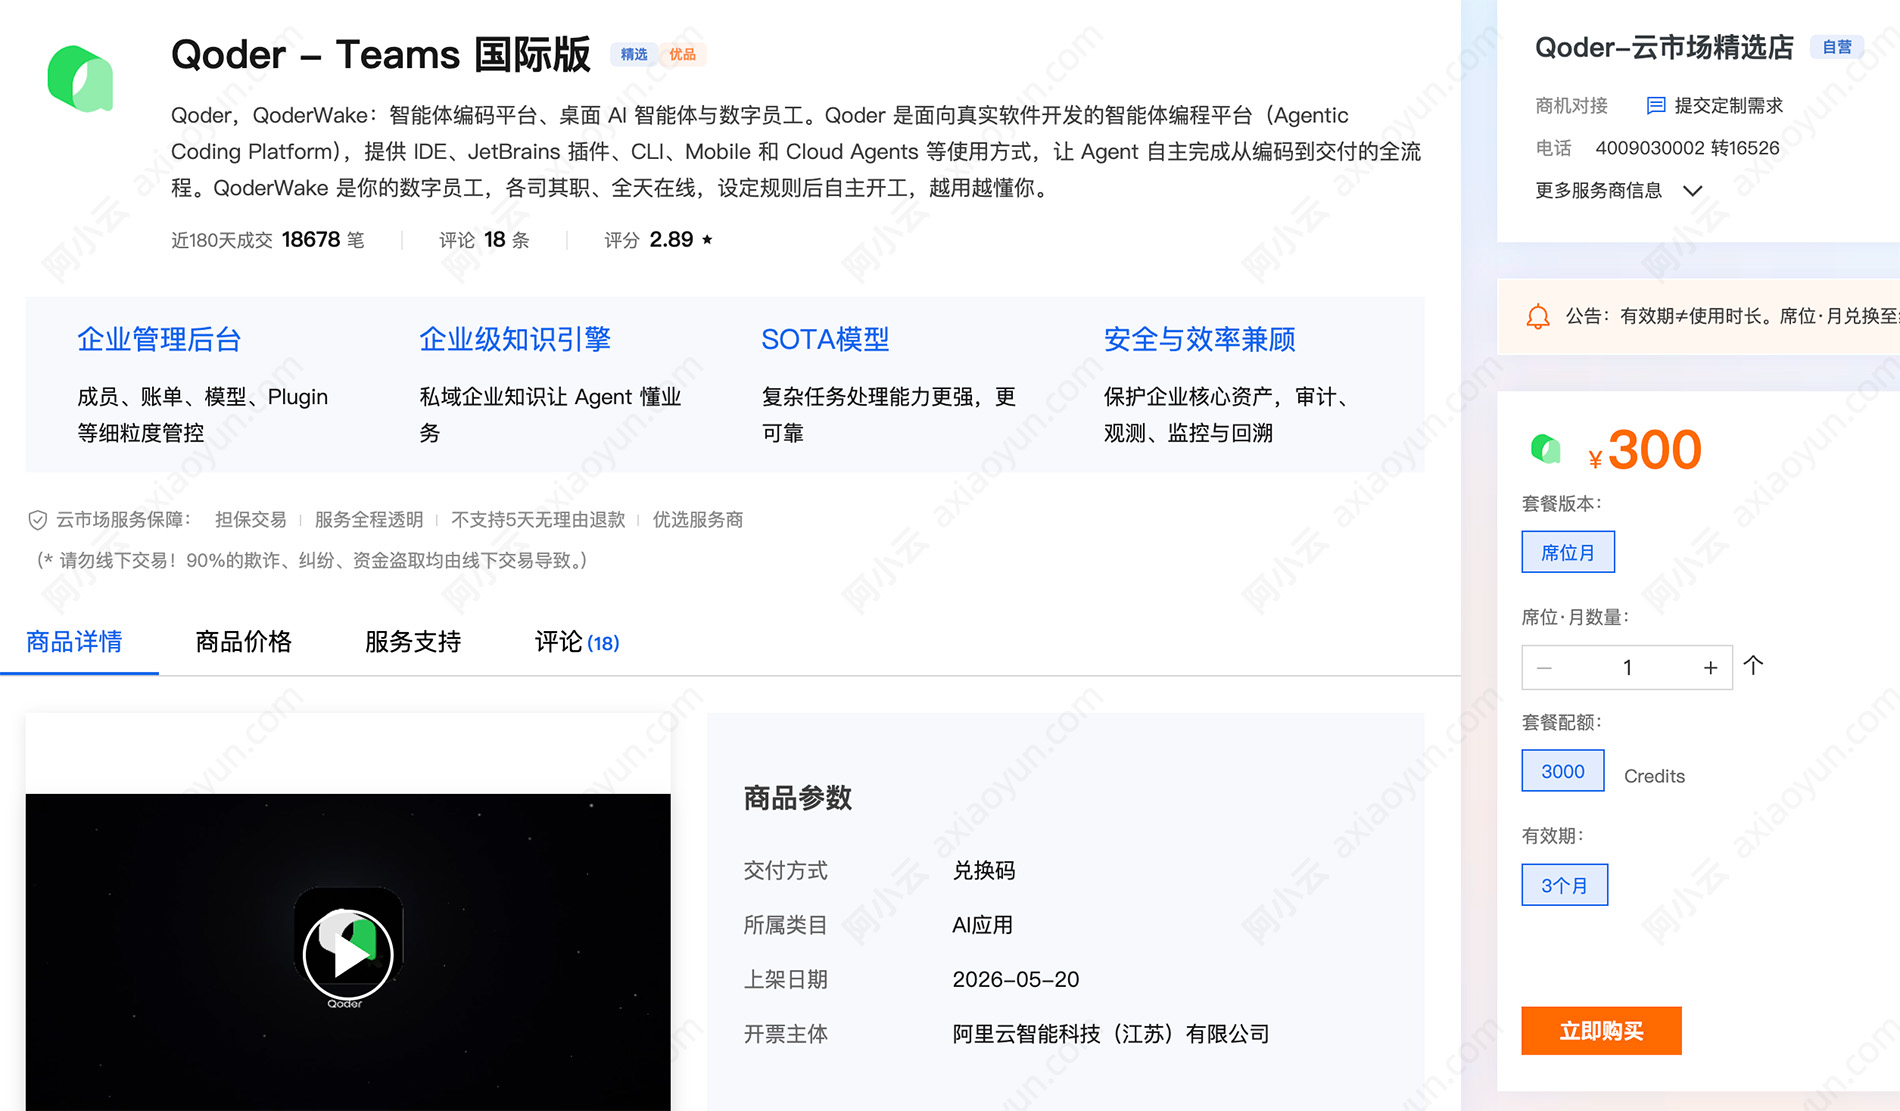Click the quantity input field showing 1
The width and height of the screenshot is (1900, 1111).
1627,668
